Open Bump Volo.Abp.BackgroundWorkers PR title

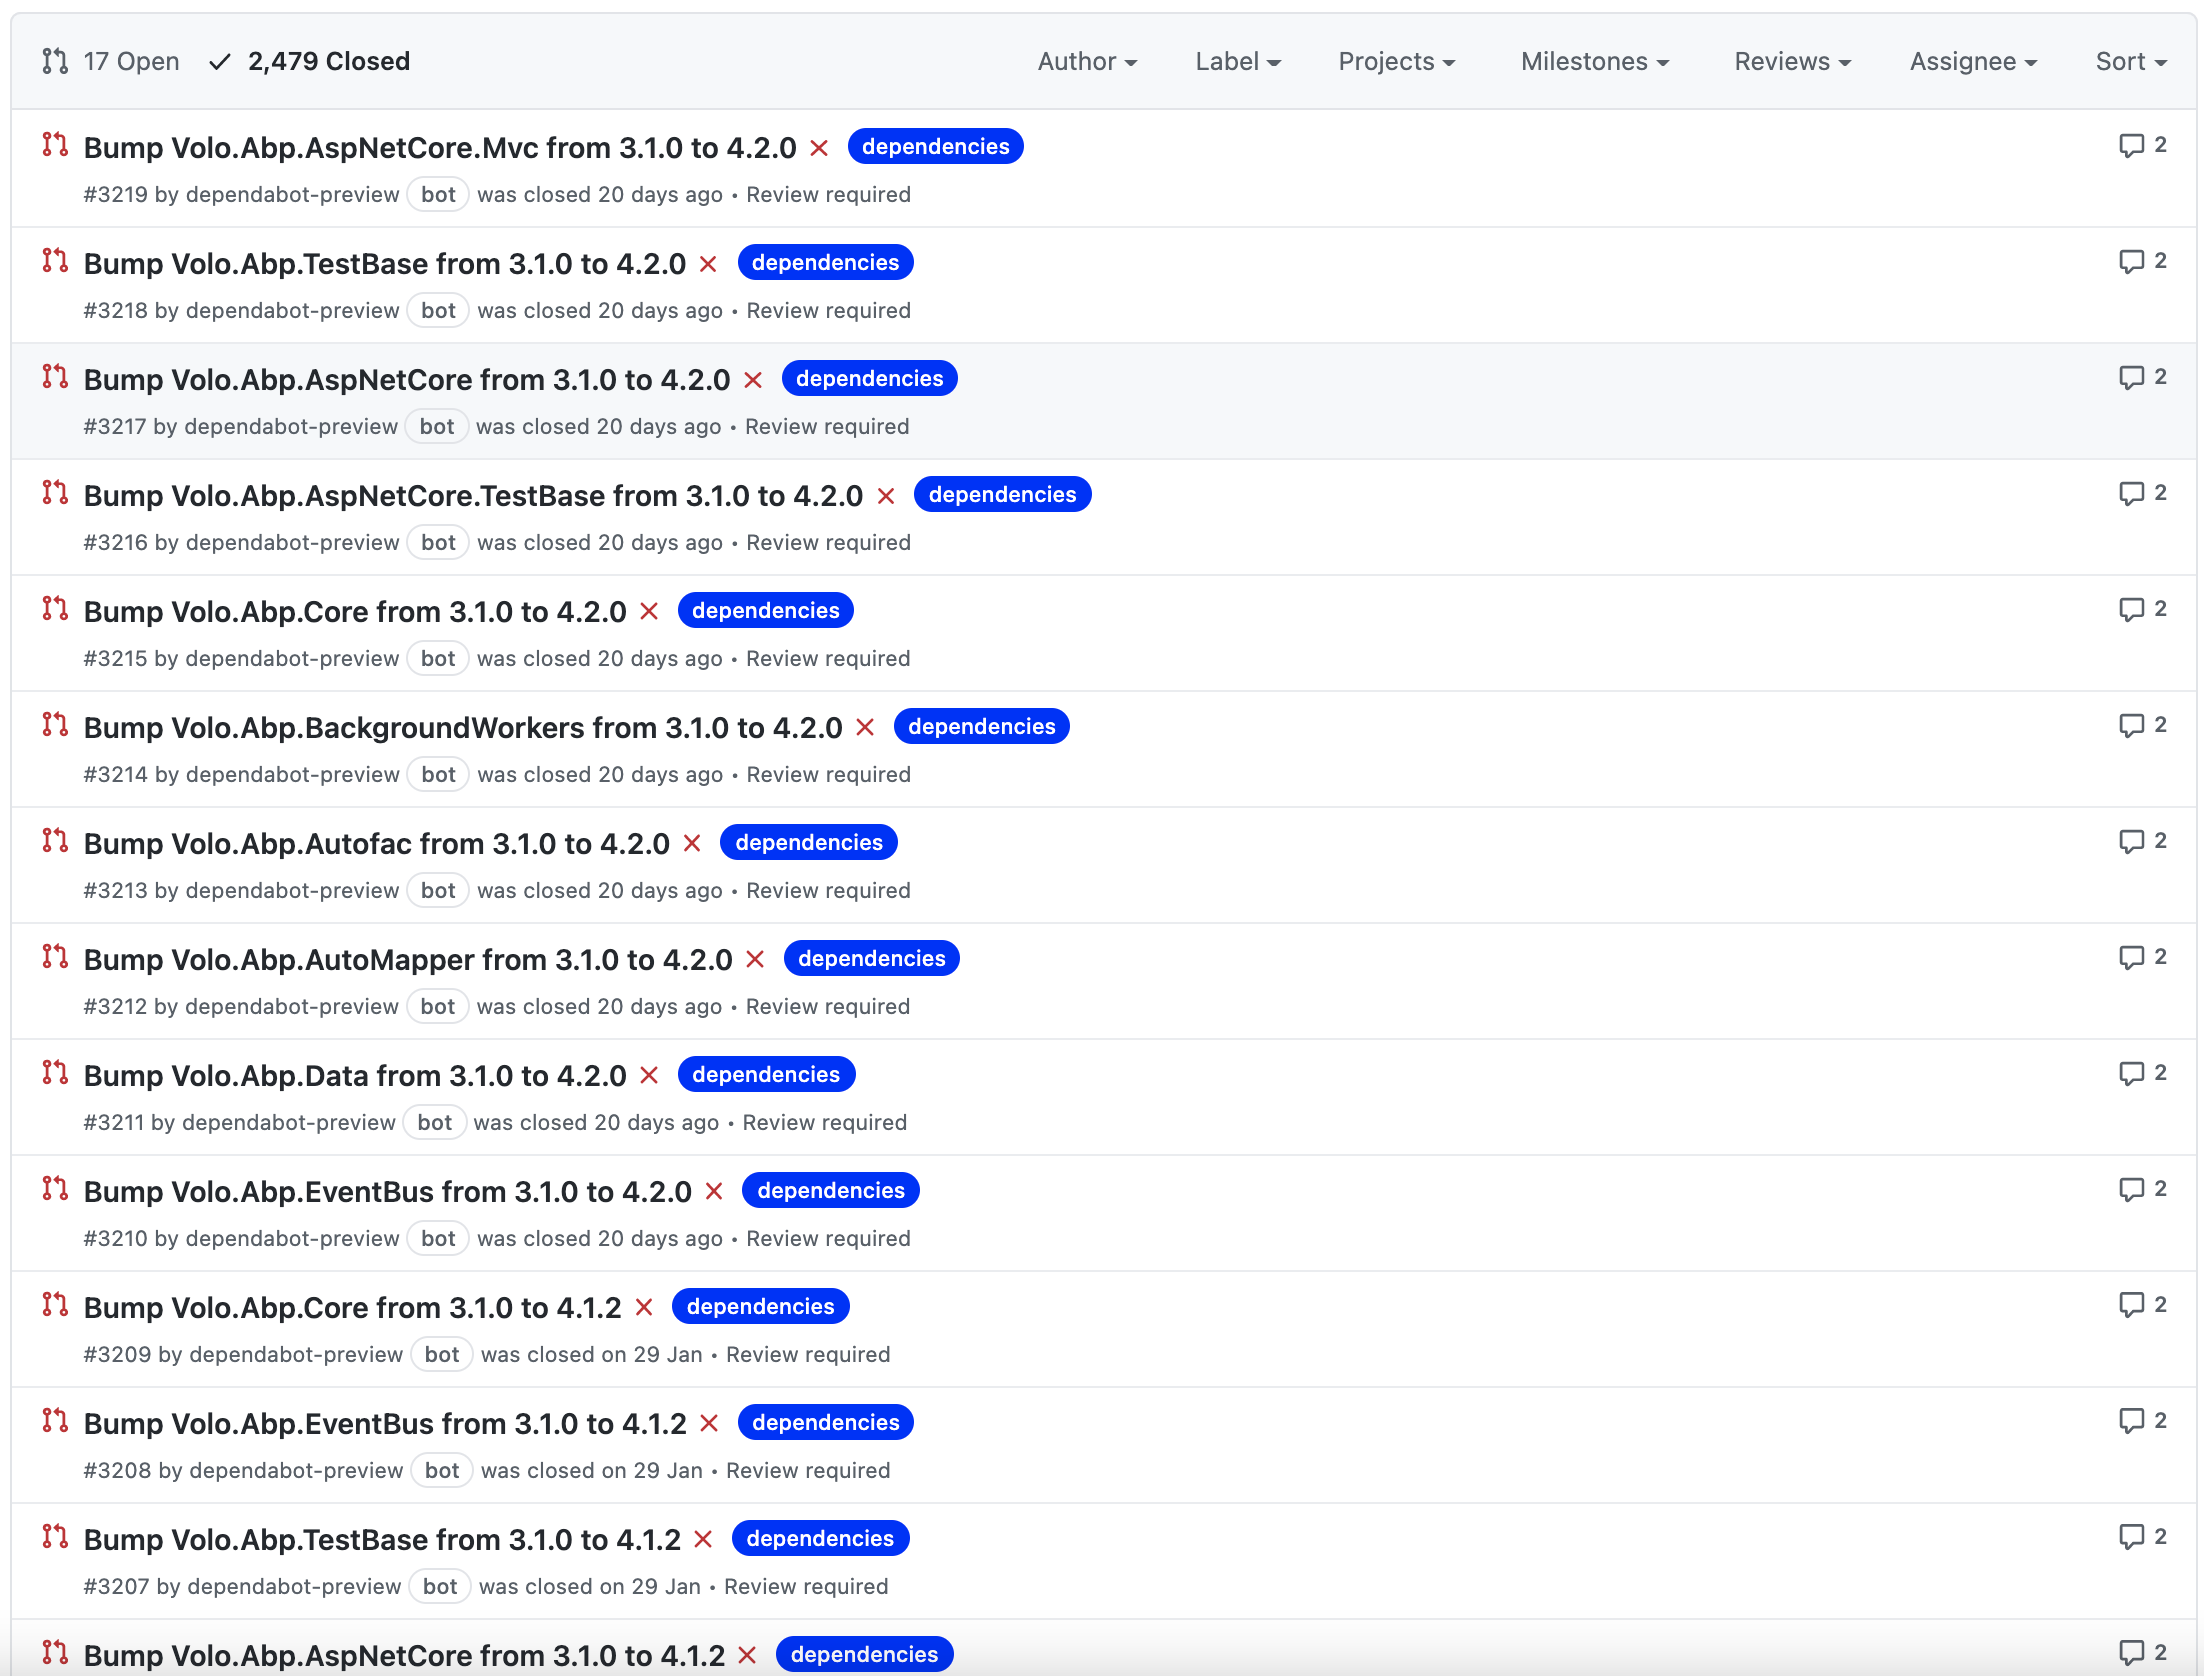point(463,728)
